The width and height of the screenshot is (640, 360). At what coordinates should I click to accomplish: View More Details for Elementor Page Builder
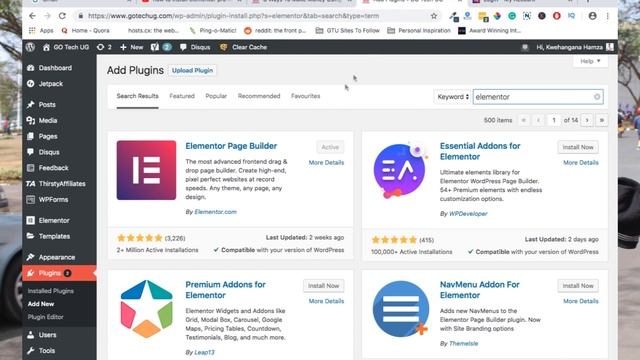click(326, 162)
